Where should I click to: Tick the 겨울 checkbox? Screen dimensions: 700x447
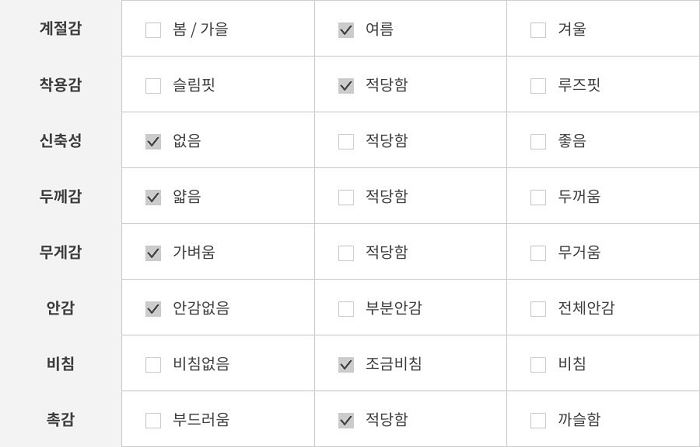pos(538,30)
